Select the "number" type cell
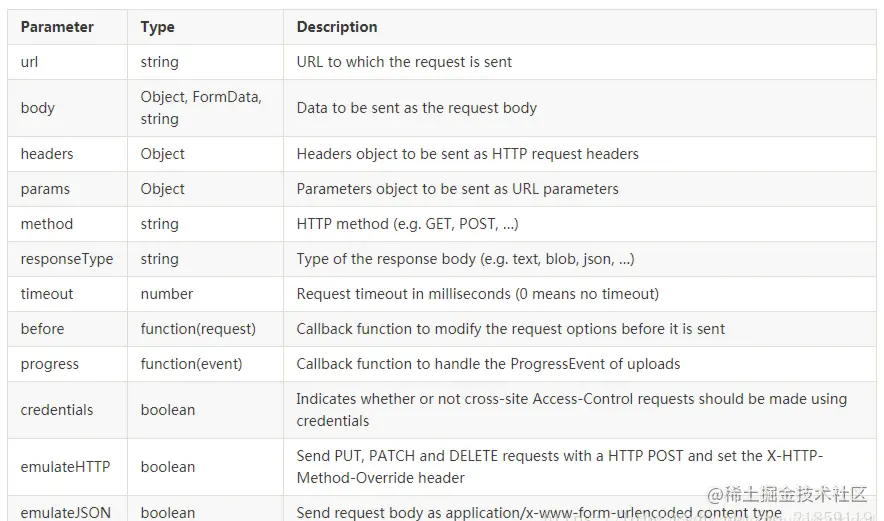884x521 pixels. click(167, 294)
